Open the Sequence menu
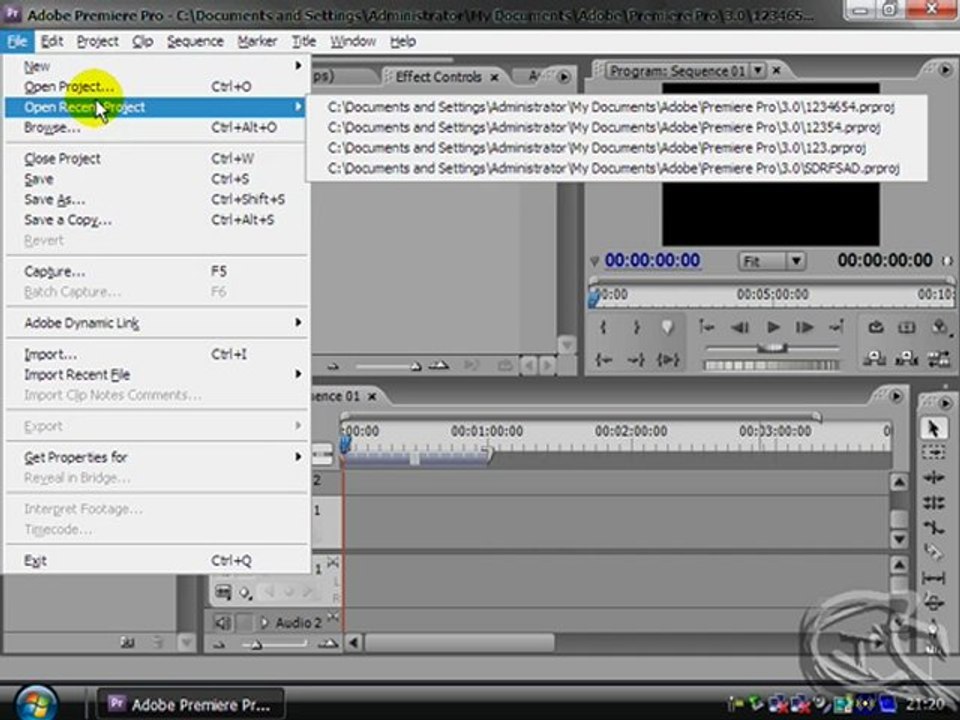The height and width of the screenshot is (720, 960). [x=195, y=42]
